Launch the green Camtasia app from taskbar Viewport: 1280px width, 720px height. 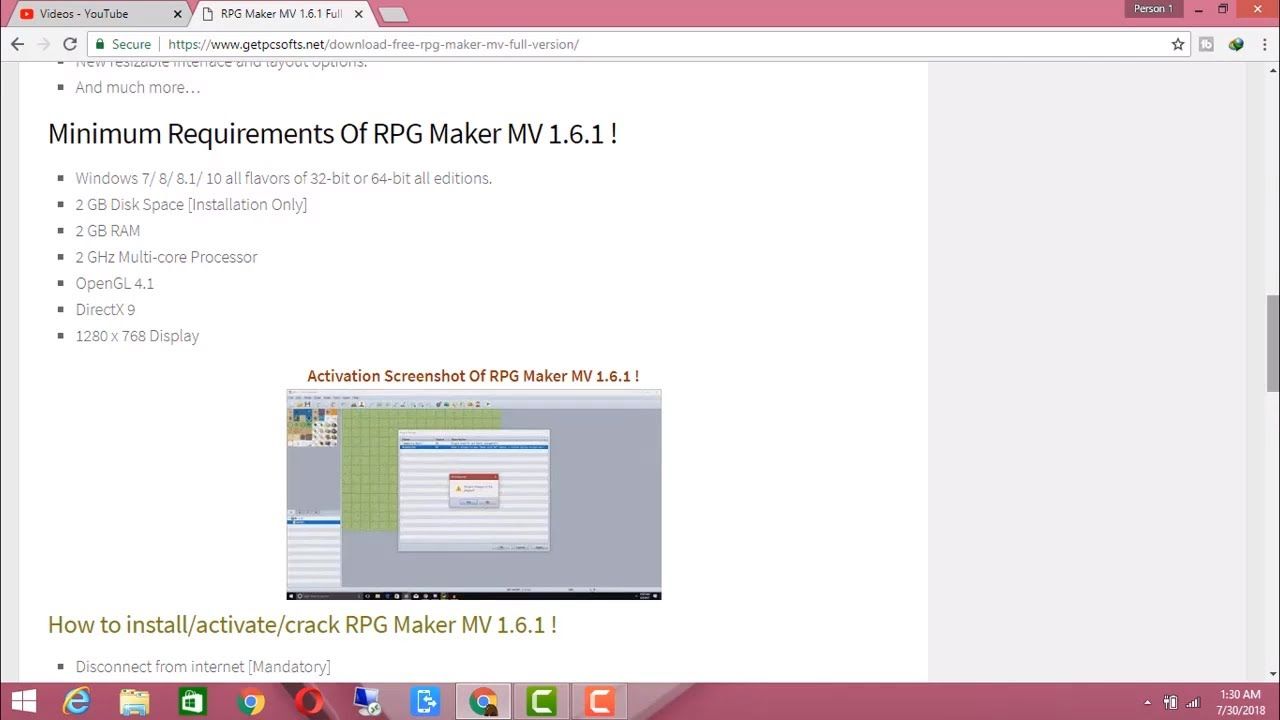pyautogui.click(x=540, y=700)
